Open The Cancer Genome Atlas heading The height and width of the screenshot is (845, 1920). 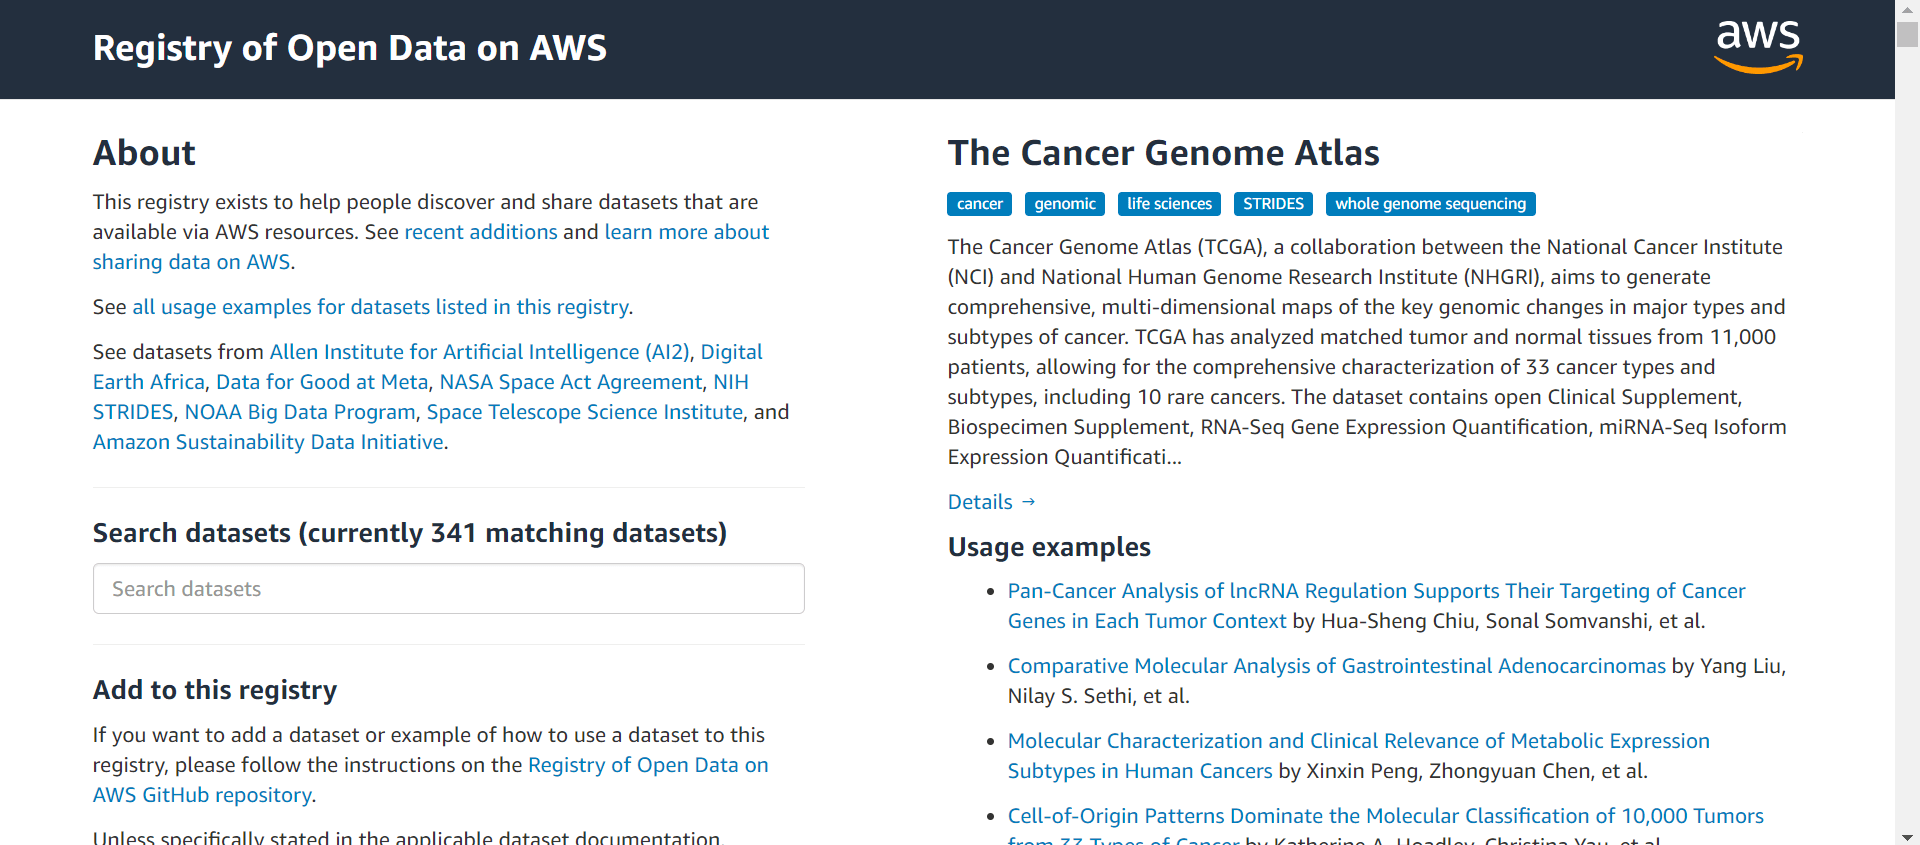1163,153
